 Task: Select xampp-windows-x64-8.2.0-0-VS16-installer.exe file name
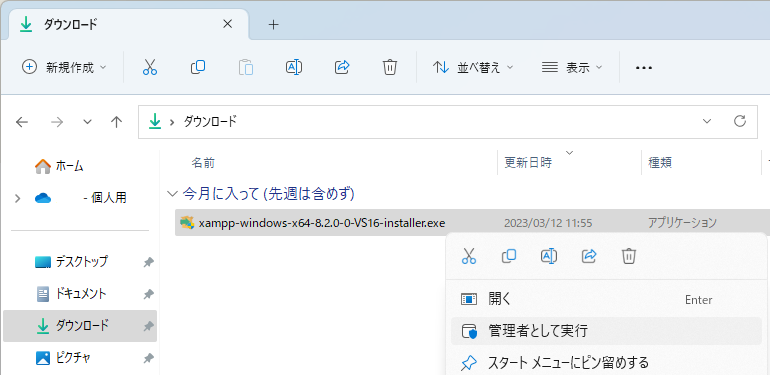322,223
